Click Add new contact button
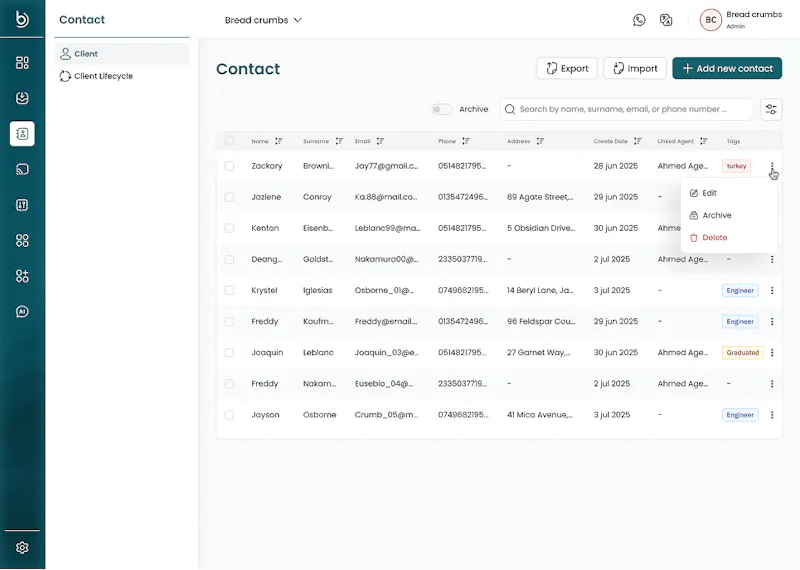This screenshot has height=570, width=800. pos(727,68)
